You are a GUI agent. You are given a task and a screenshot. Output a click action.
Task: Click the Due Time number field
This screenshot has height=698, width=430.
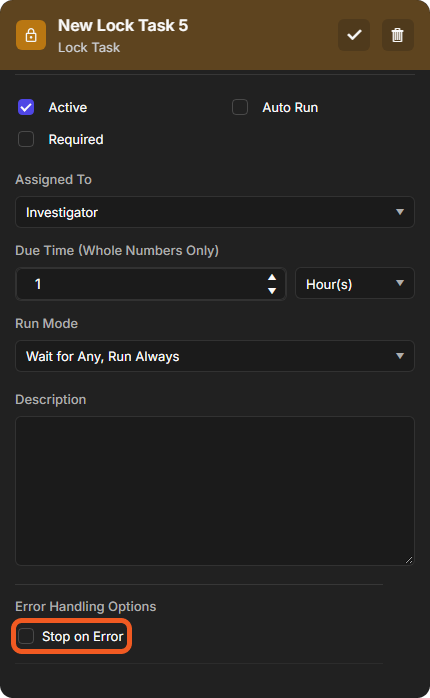pos(151,284)
